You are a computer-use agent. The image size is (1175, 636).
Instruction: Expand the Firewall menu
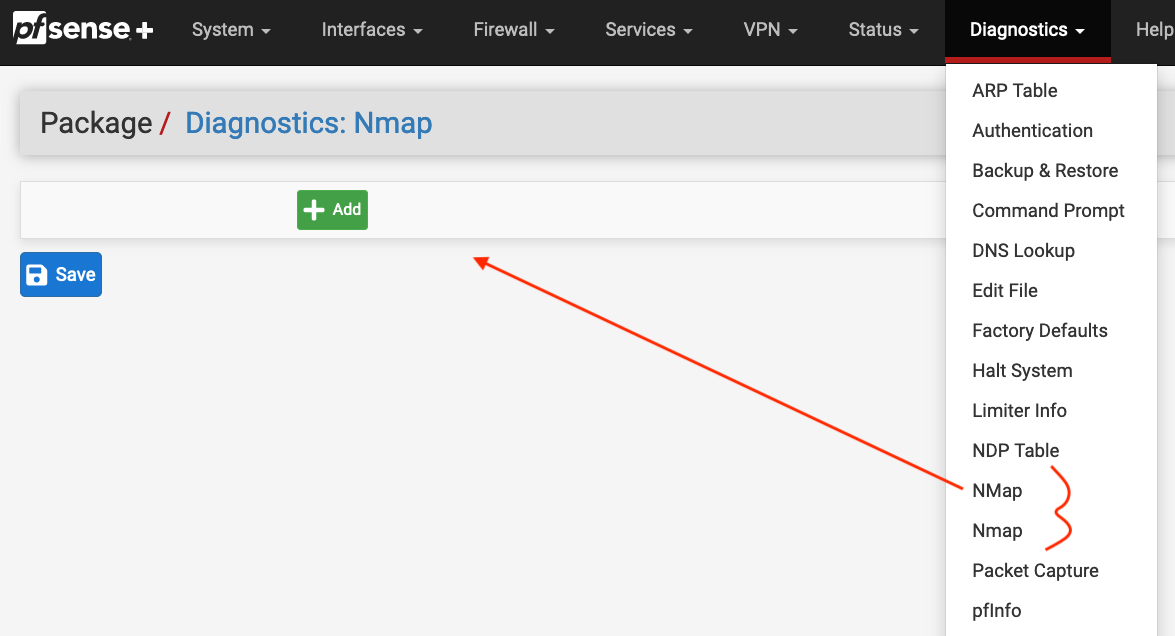513,30
